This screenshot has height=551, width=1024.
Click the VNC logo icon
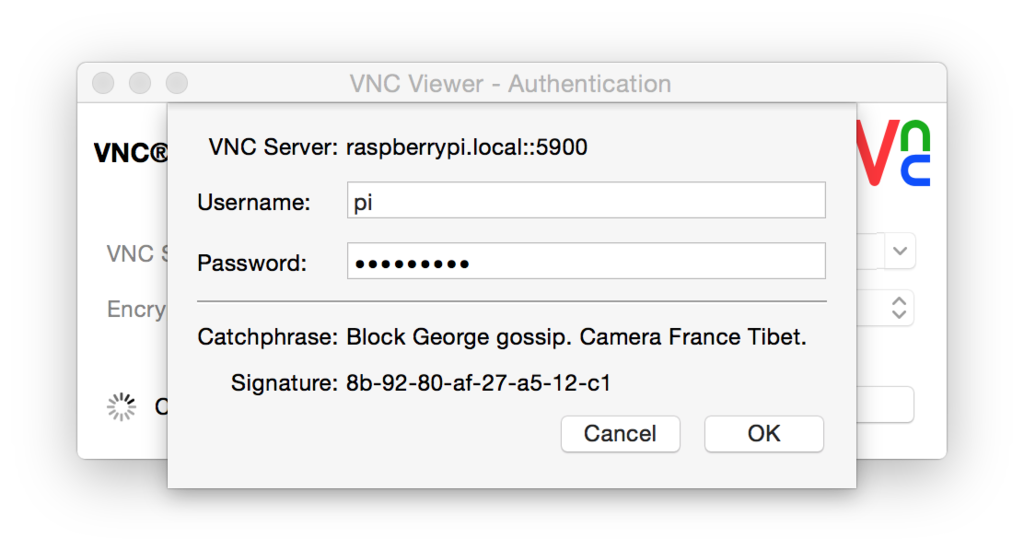[893, 153]
